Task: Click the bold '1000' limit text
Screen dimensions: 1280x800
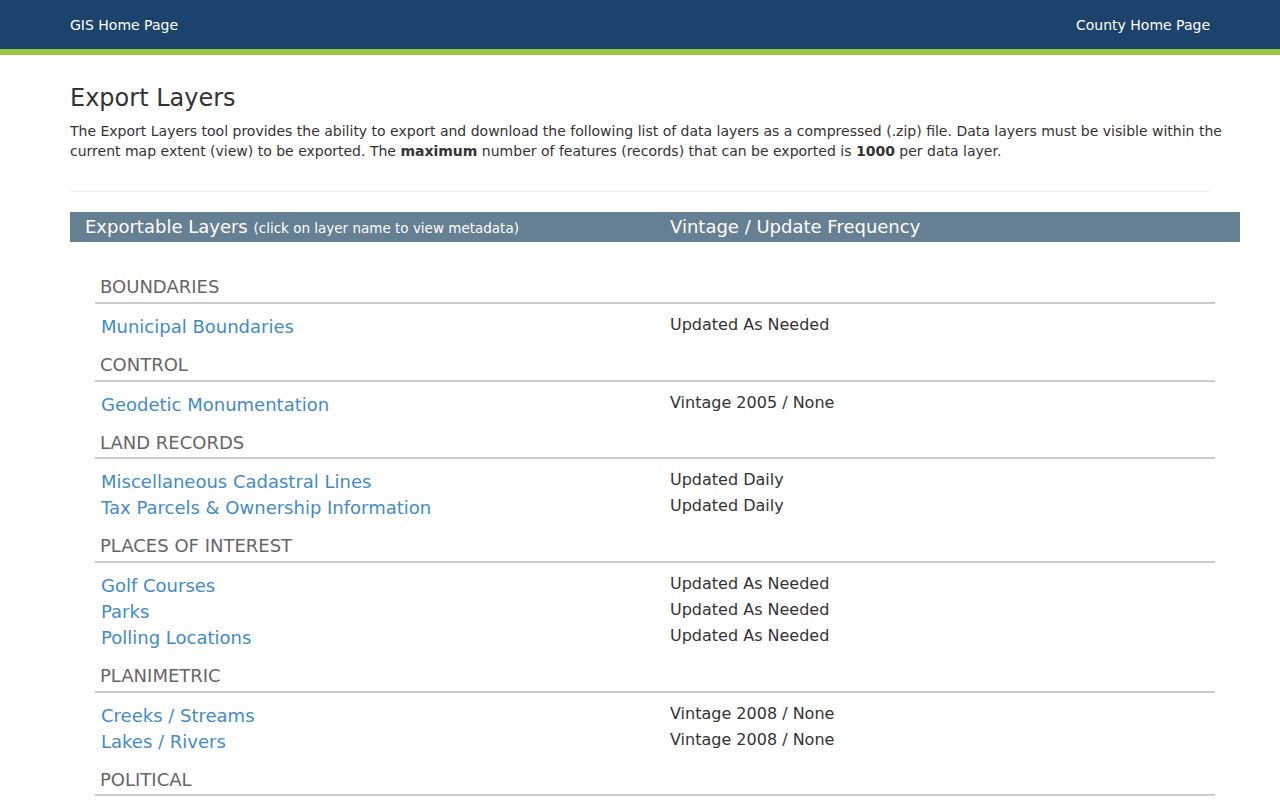Action: coord(875,151)
